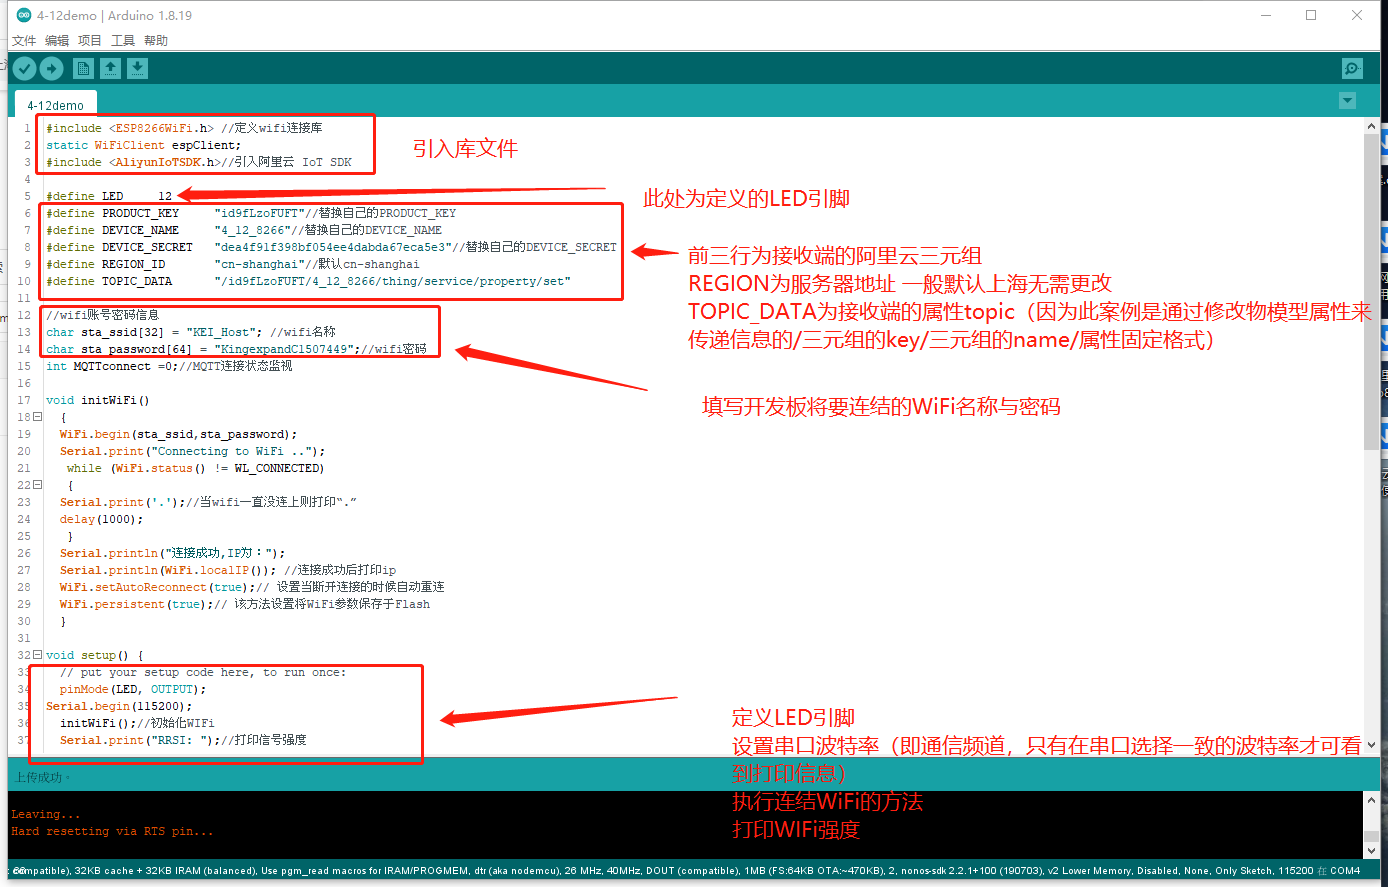Open the 编辑 menu
Screen dimensions: 1388x887
pyautogui.click(x=57, y=41)
